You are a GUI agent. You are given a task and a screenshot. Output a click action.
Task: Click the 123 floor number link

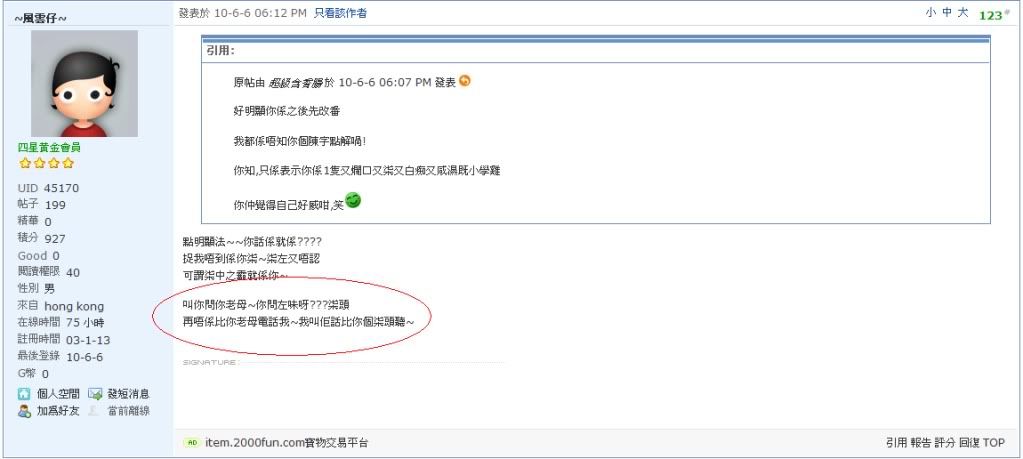[992, 15]
